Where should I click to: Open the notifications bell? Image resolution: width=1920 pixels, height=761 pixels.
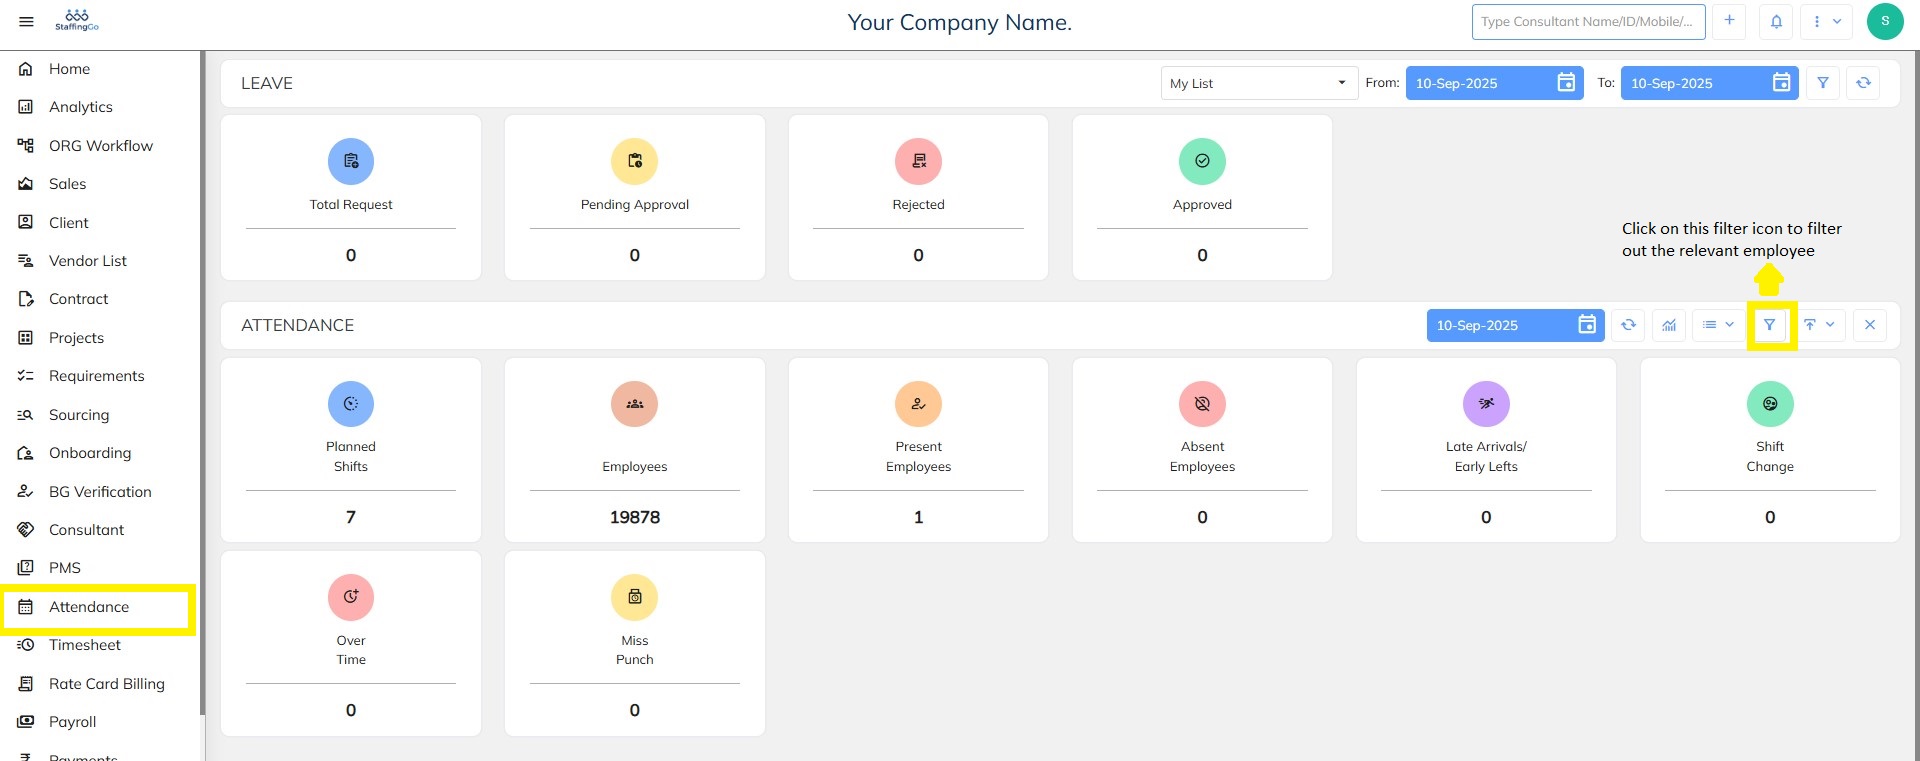coord(1776,21)
